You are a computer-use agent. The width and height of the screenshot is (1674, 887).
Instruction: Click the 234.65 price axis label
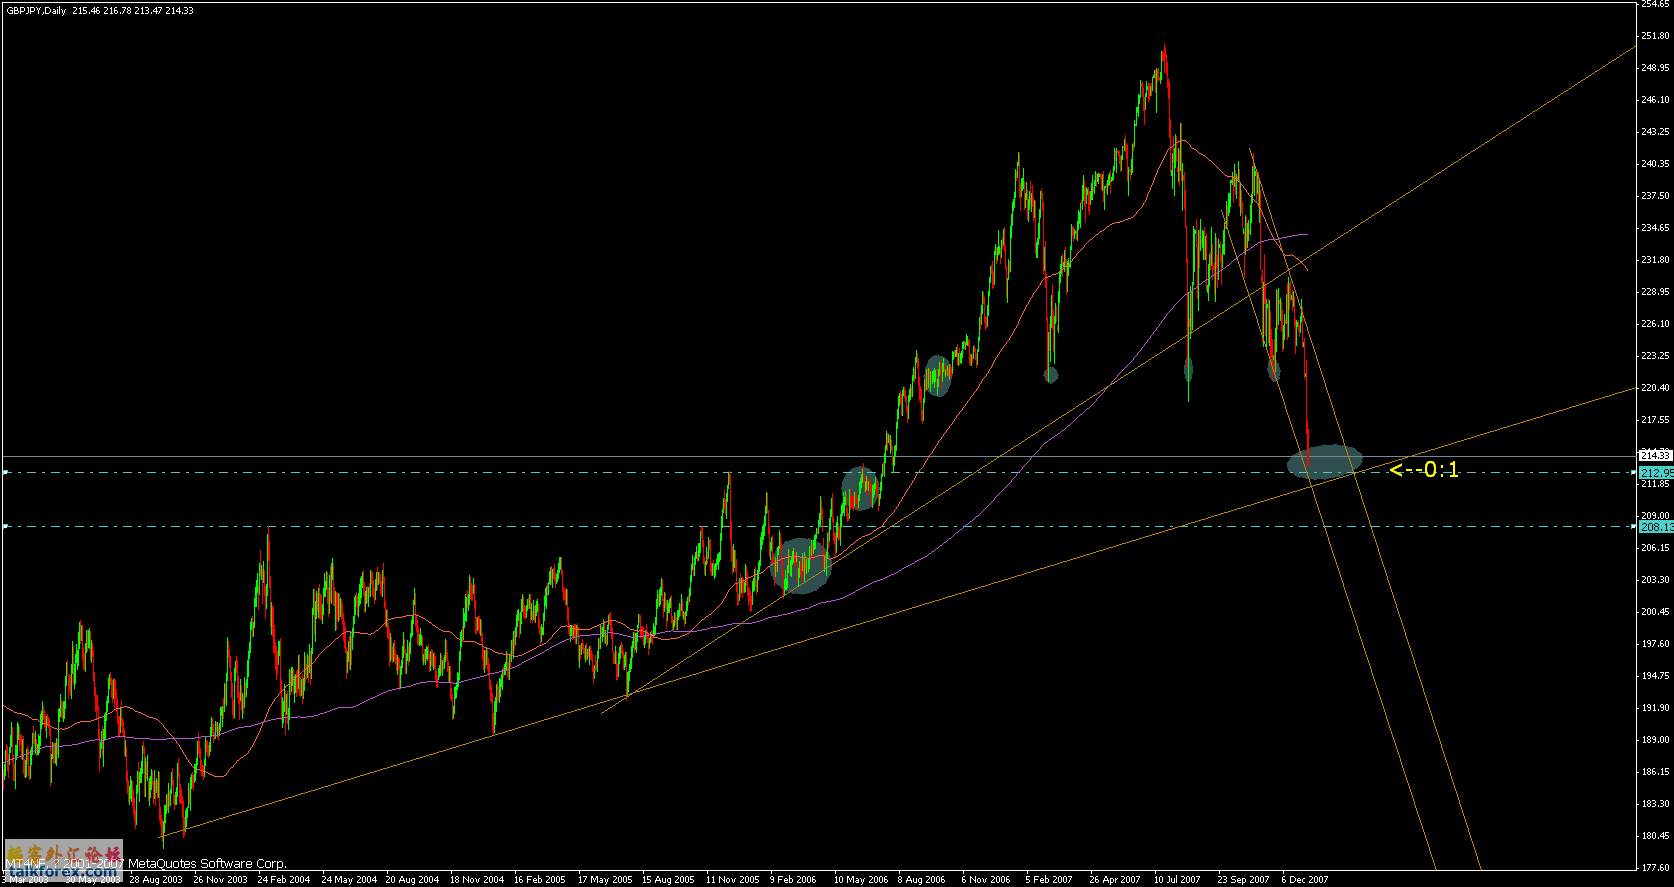pyautogui.click(x=1655, y=228)
